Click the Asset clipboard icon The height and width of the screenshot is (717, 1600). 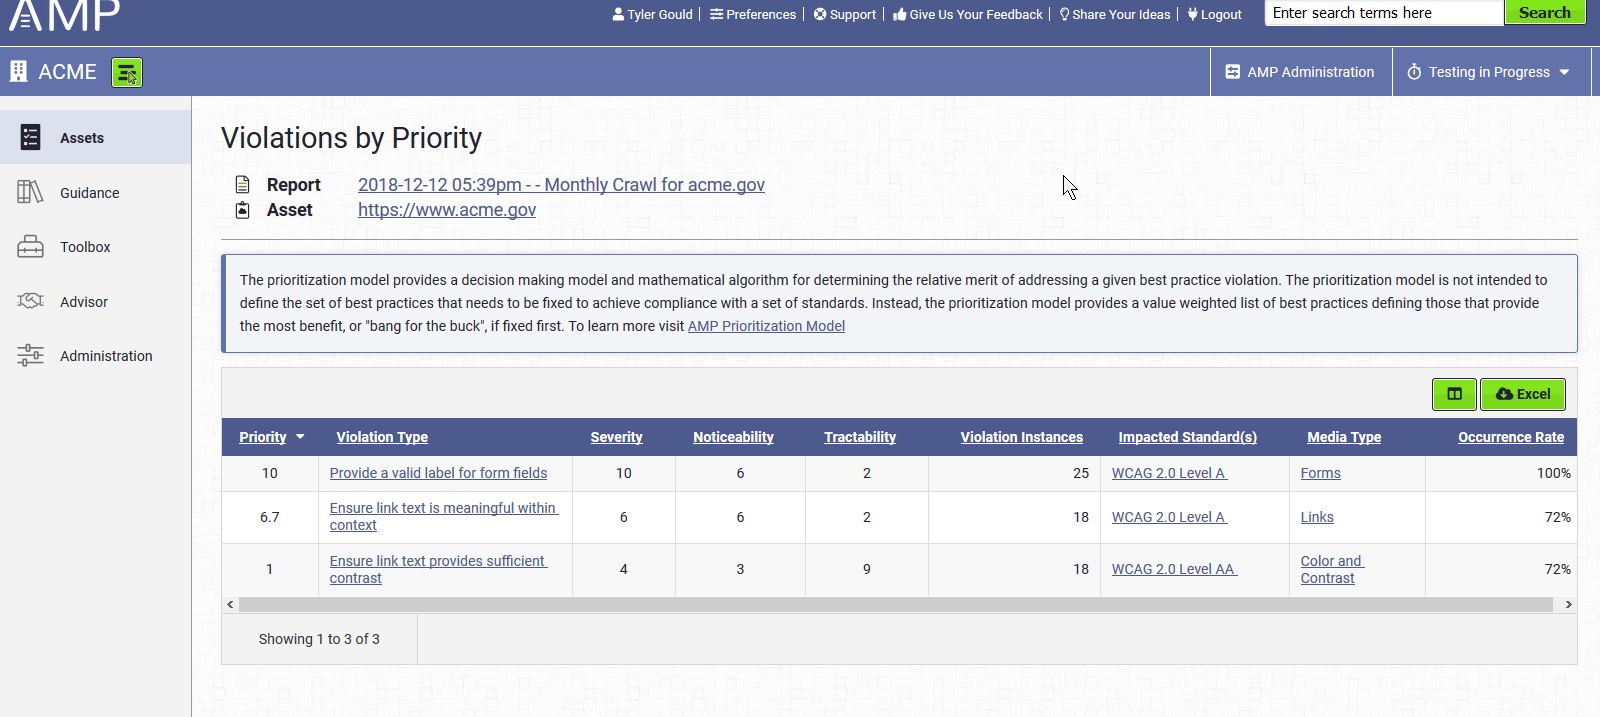pyautogui.click(x=242, y=210)
